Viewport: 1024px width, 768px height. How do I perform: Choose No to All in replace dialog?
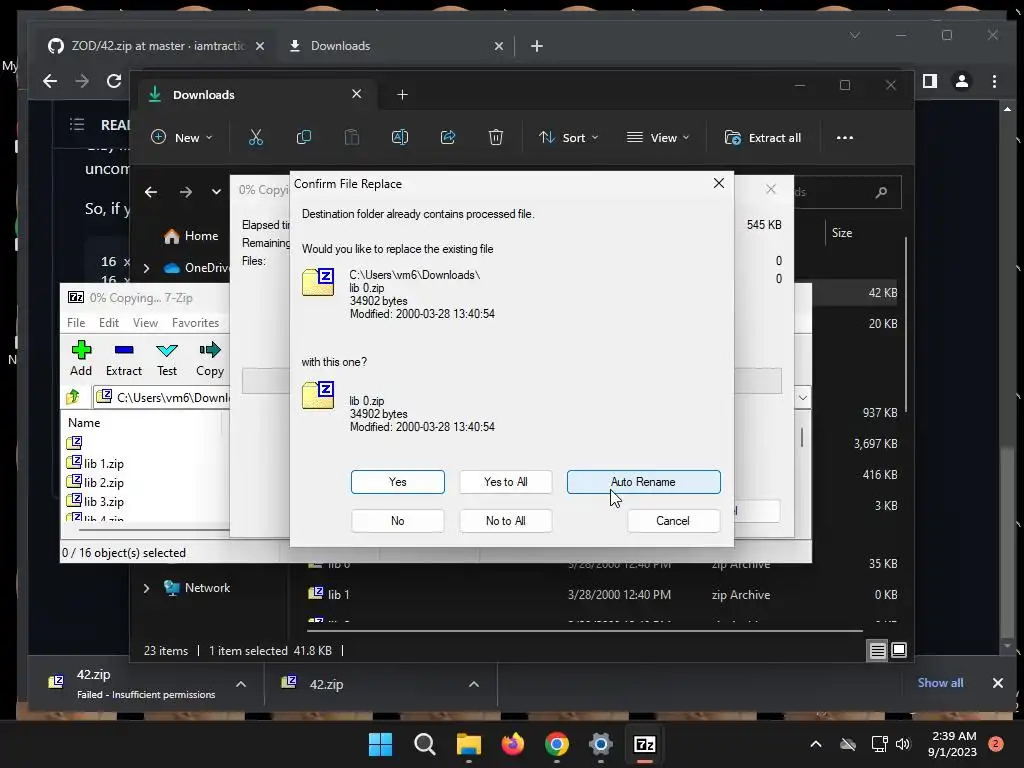tap(505, 520)
